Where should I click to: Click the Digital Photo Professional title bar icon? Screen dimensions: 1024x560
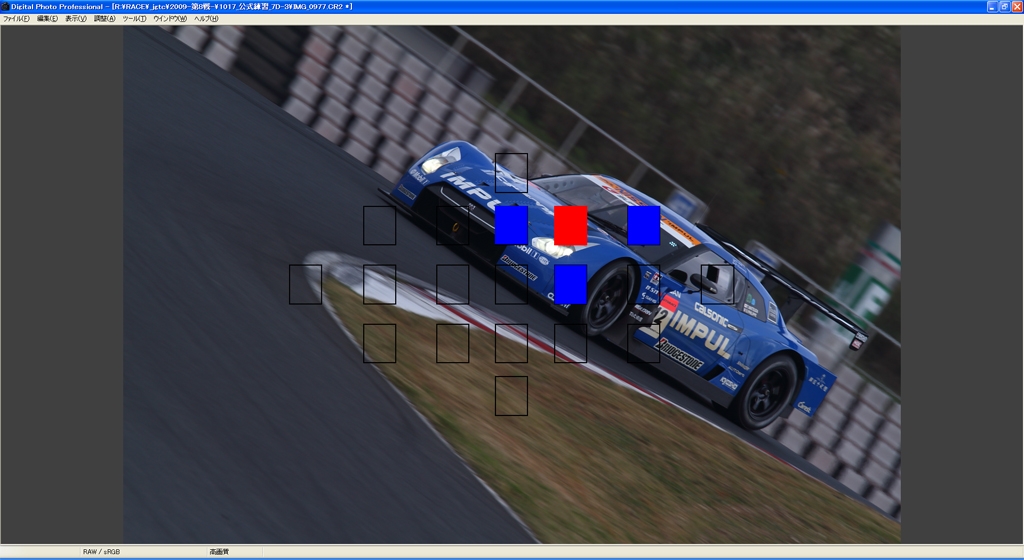pos(5,7)
